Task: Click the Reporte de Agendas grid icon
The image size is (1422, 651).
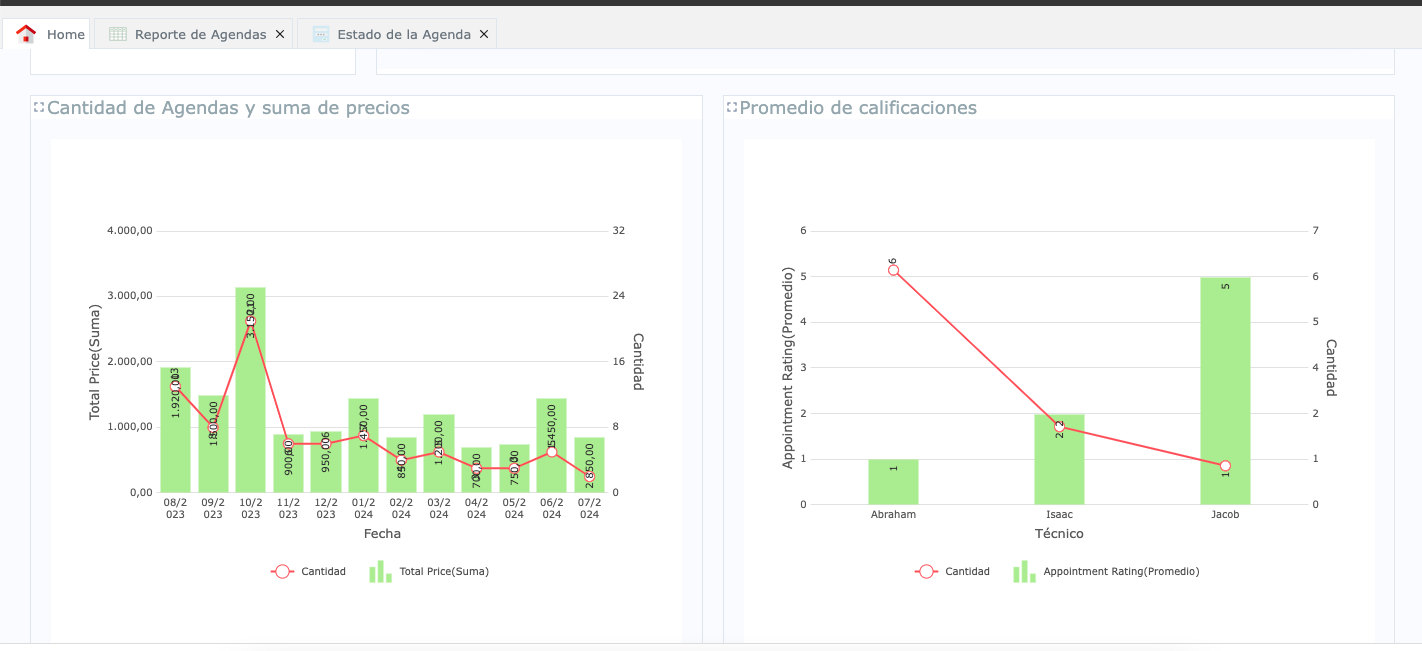Action: [118, 34]
